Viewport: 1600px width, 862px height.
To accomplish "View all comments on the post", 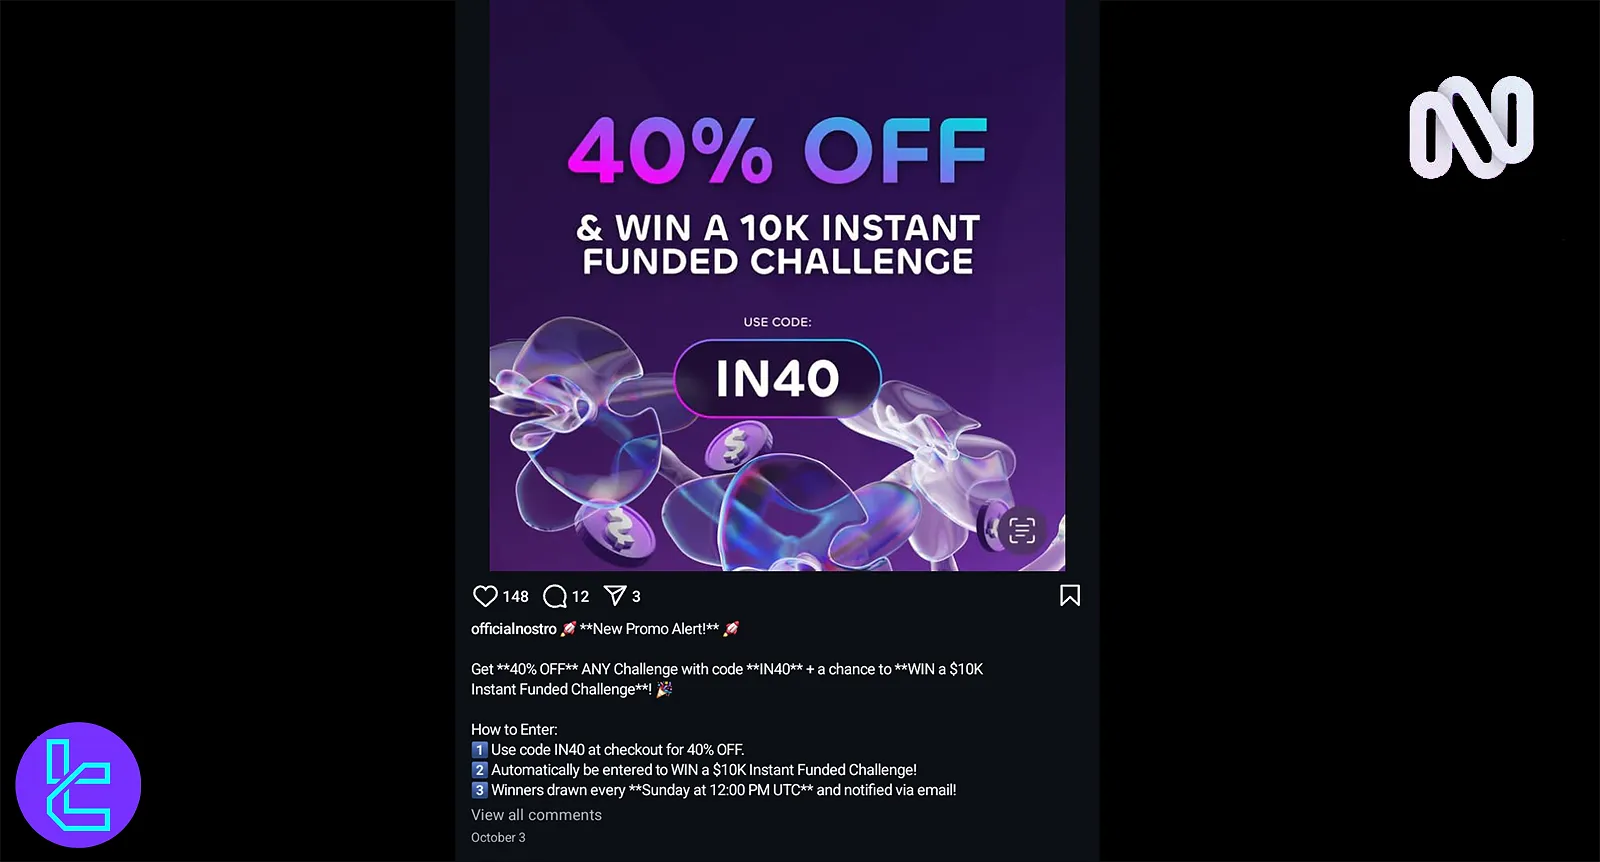I will [x=536, y=815].
